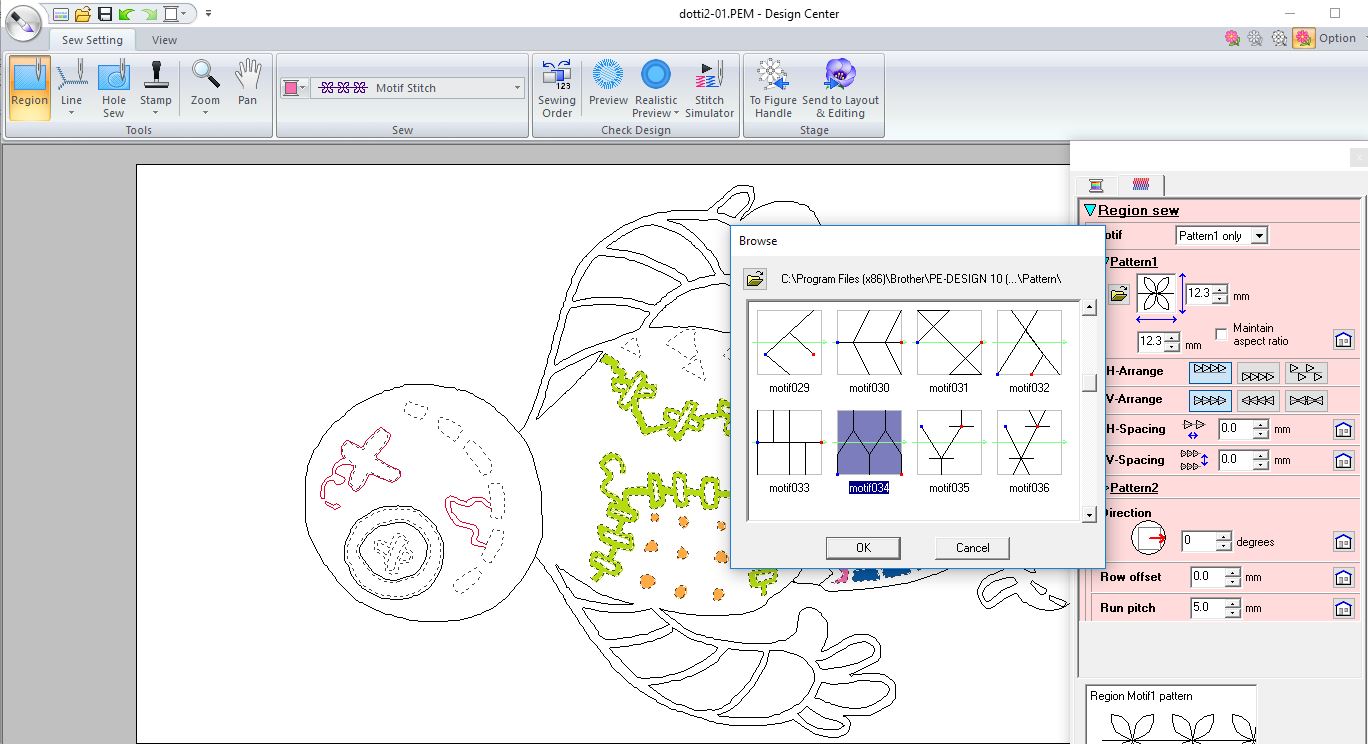Open the sewing attributes tab in side panel
Viewport: 1368px width, 744px height.
pos(1140,185)
